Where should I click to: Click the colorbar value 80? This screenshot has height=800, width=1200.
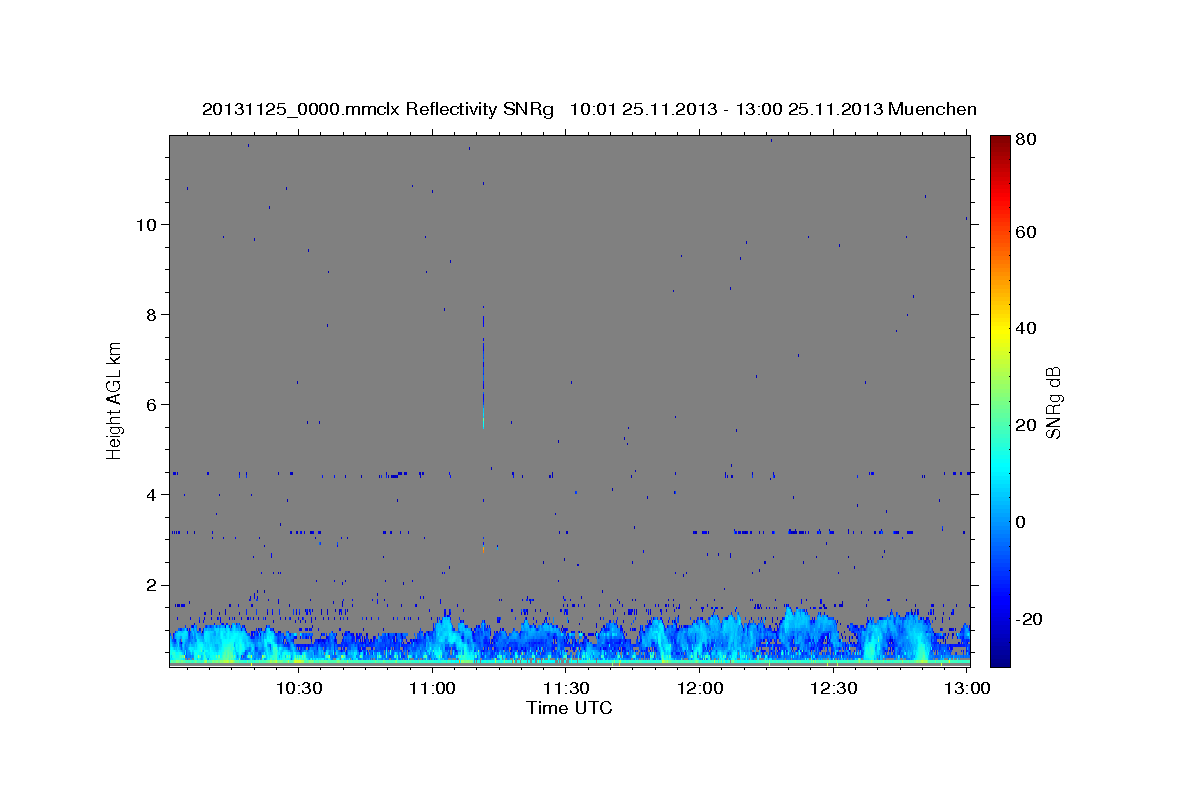pyautogui.click(x=1028, y=139)
